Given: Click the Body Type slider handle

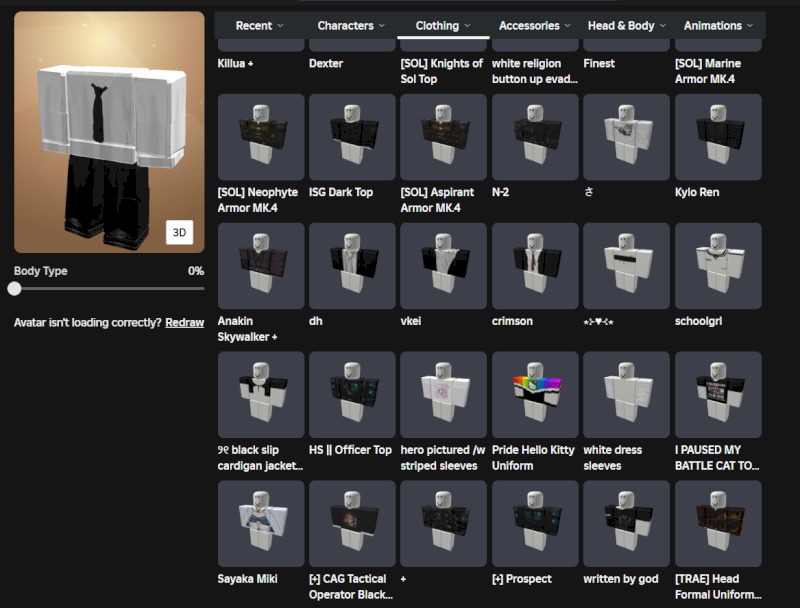Looking at the screenshot, I should pos(14,288).
